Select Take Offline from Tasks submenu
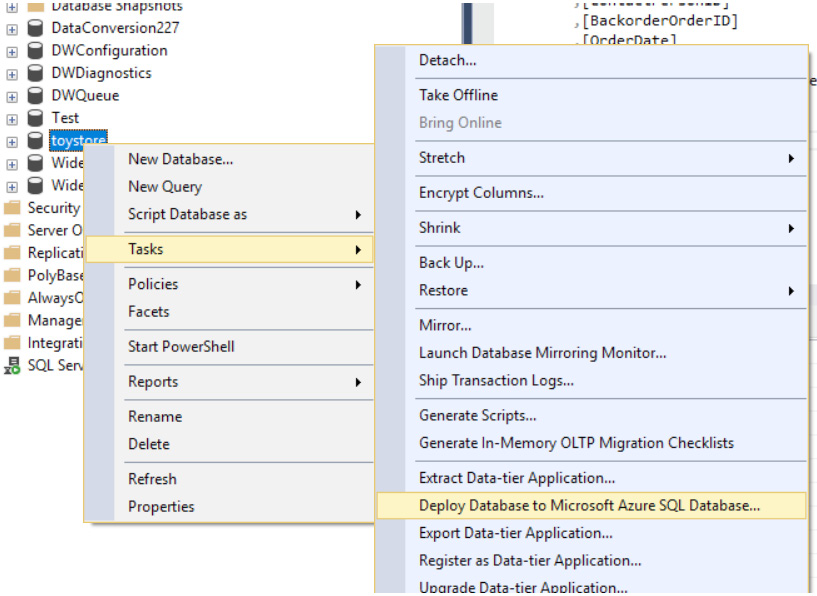Image resolution: width=817 pixels, height=596 pixels. coord(458,95)
